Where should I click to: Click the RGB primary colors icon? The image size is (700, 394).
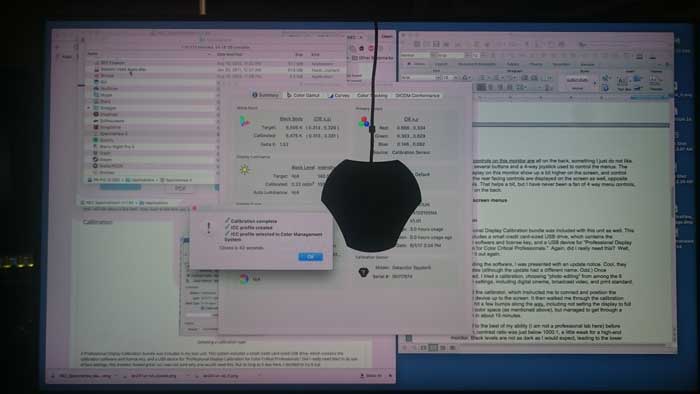click(x=364, y=121)
